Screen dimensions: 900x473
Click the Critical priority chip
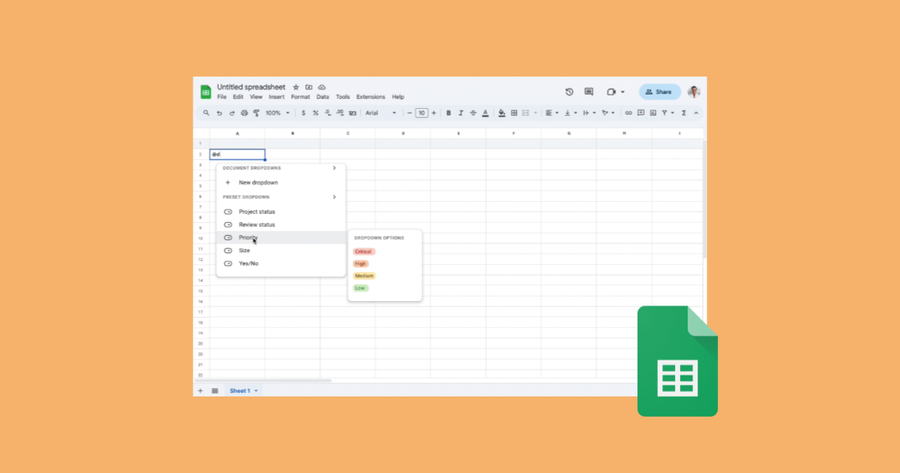point(363,251)
